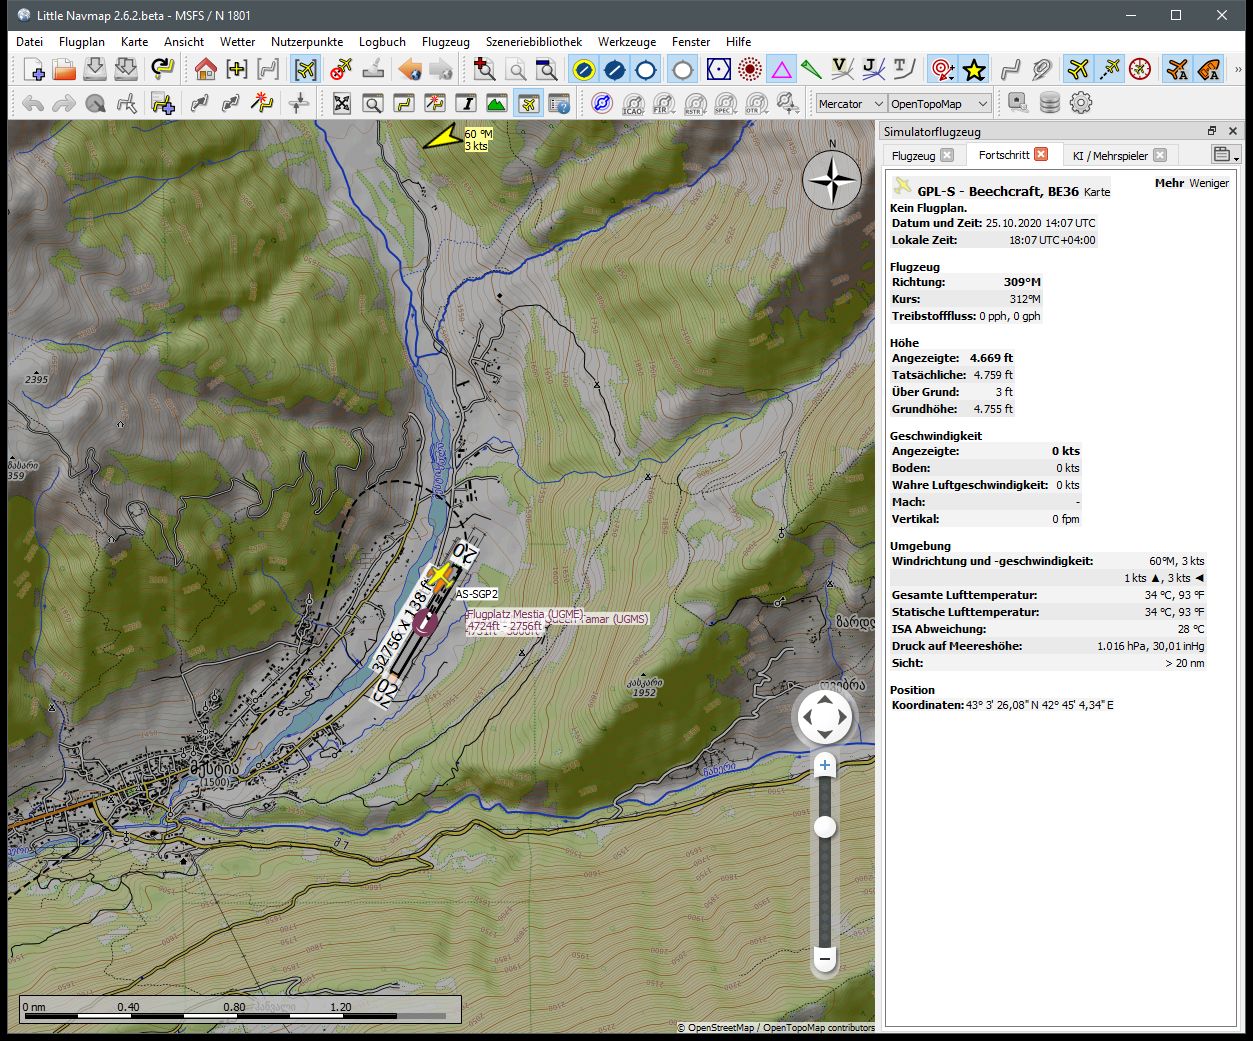Open the Flugplan menu

tap(81, 42)
